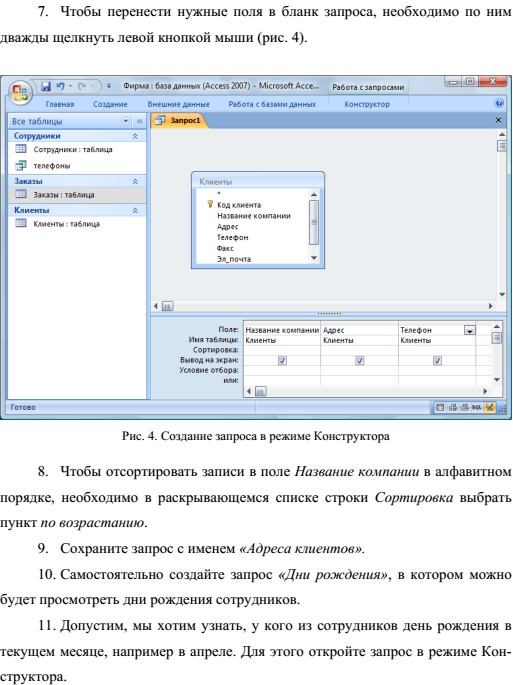Select the Адрес field in field list
Screen dimensions: 513x685
pos(228,227)
